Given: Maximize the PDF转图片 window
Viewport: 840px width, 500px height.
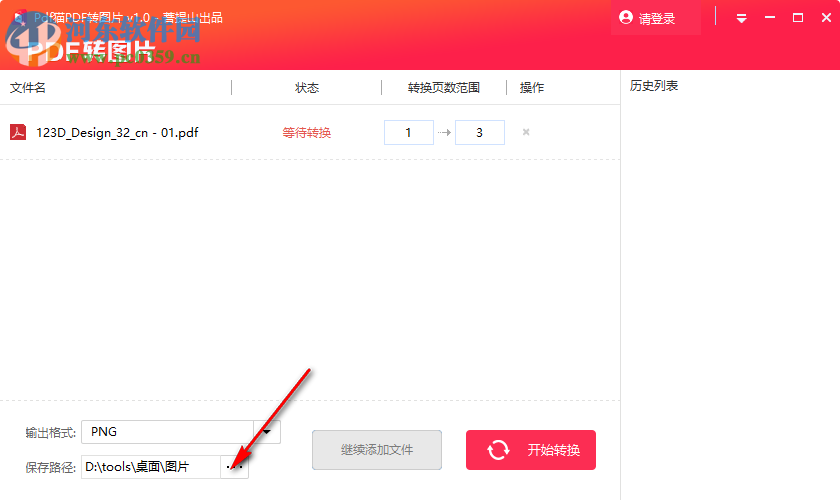Looking at the screenshot, I should point(798,18).
